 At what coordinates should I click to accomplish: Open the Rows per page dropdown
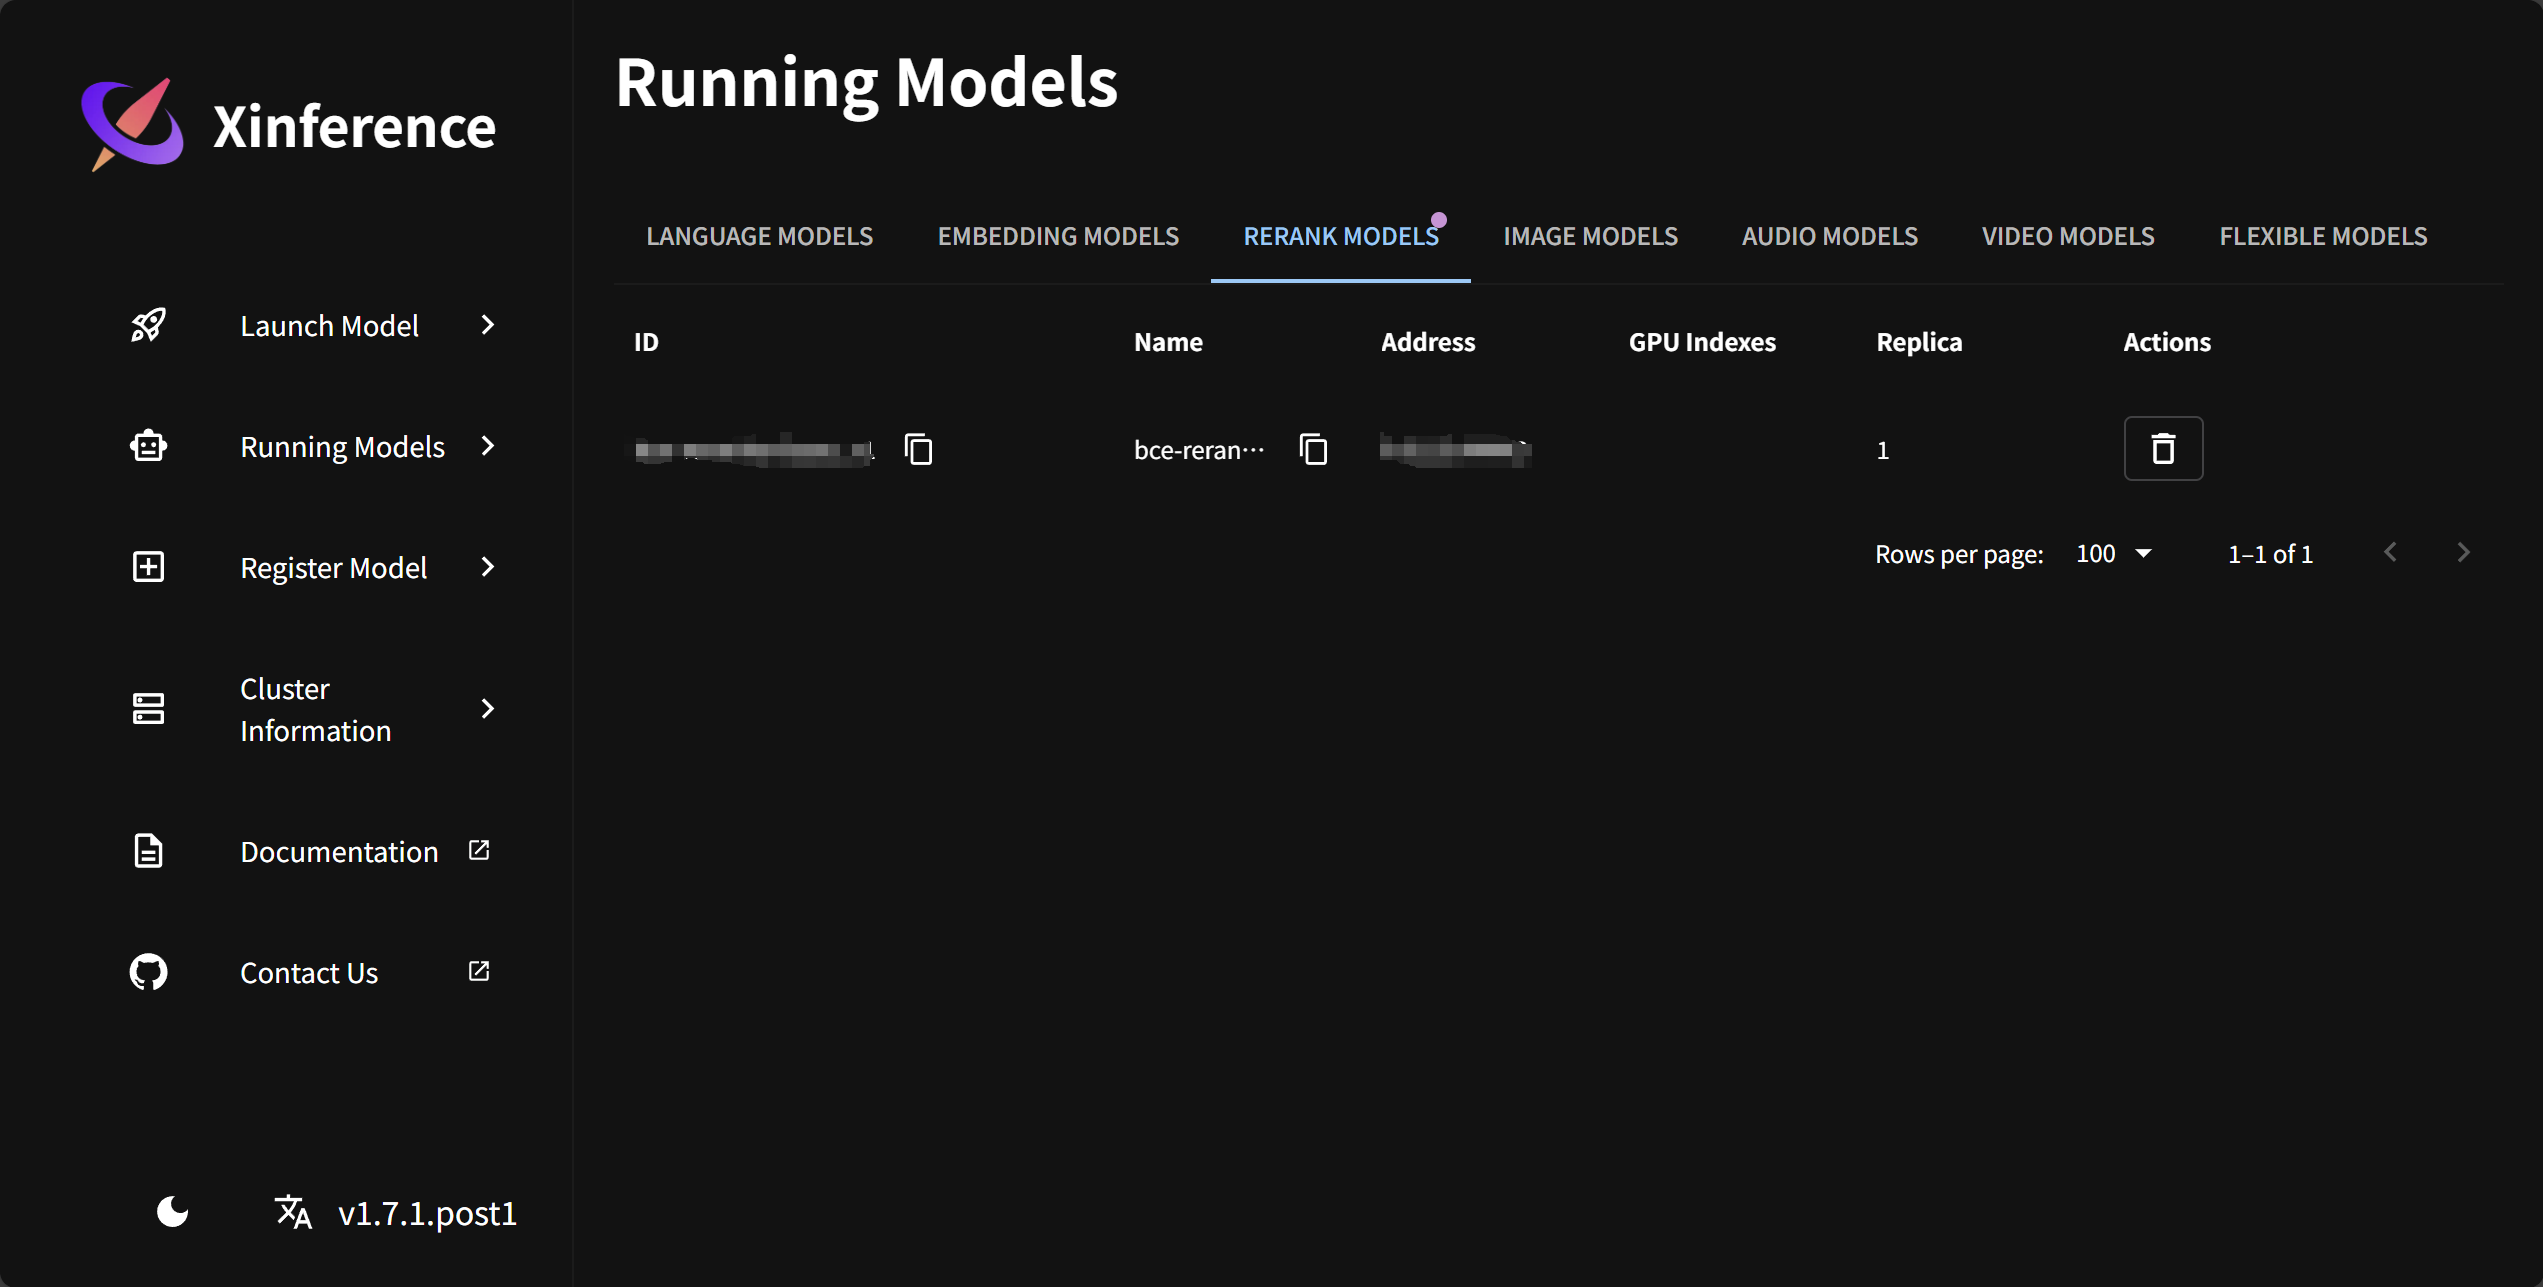[2113, 554]
